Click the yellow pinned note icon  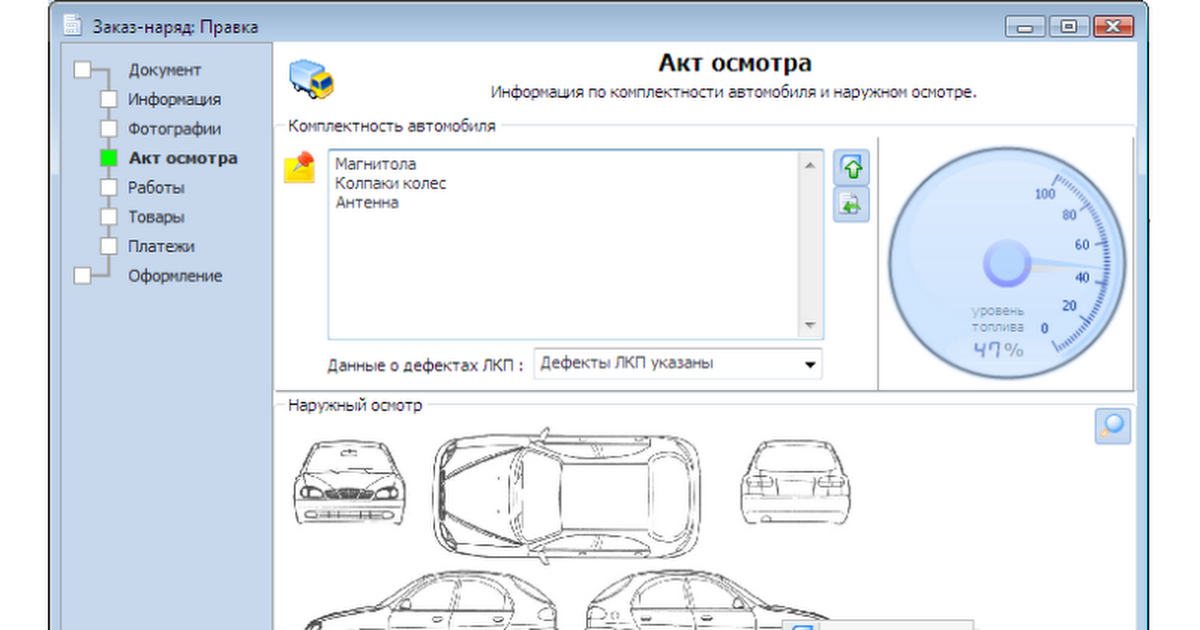coord(300,167)
